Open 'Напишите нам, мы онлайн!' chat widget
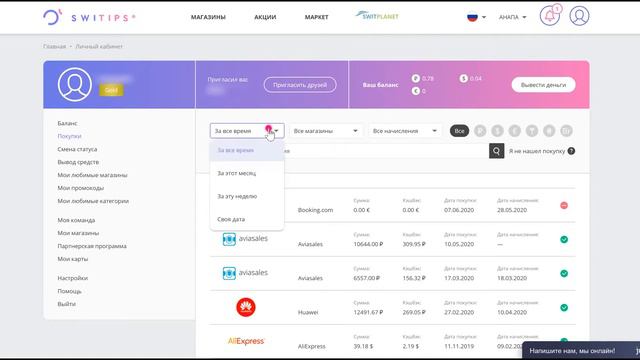Viewport: 640px width, 360px height. [x=580, y=351]
